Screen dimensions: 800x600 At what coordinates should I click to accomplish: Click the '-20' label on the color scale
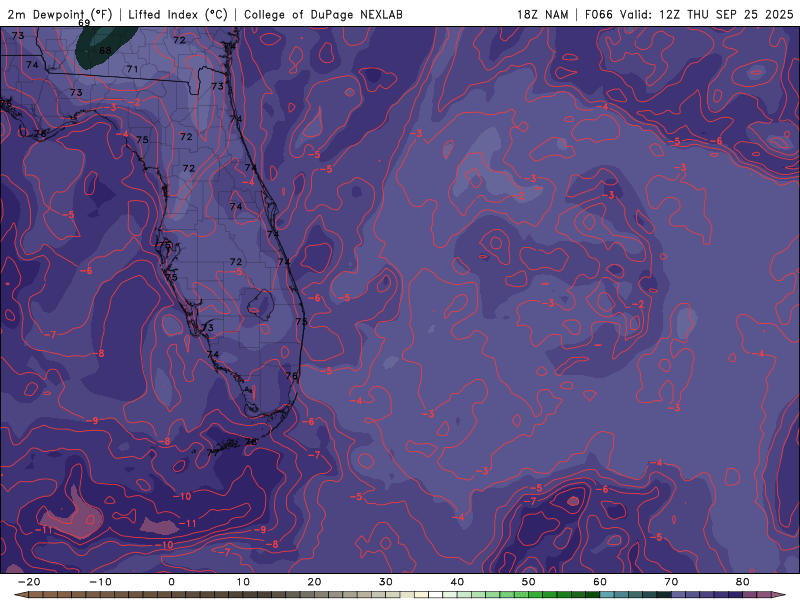tap(29, 582)
